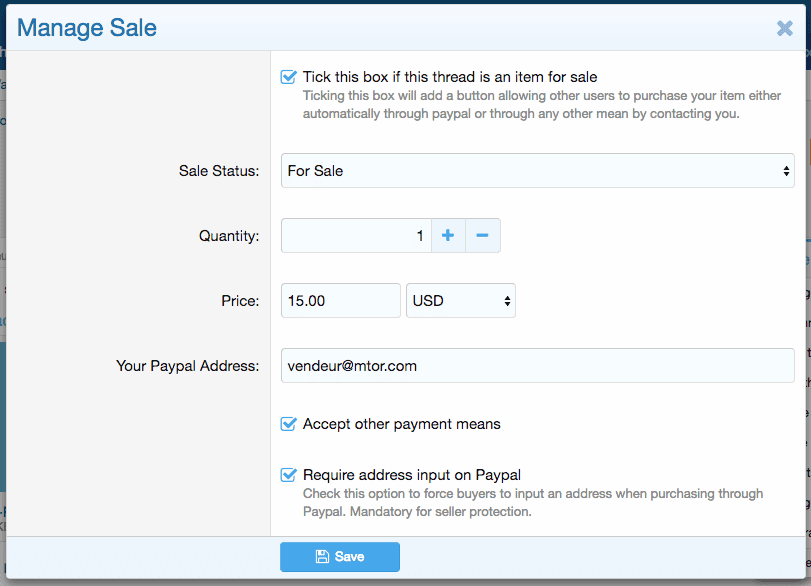The width and height of the screenshot is (811, 586).
Task: Uncheck Require address input on Paypal
Action: click(289, 475)
